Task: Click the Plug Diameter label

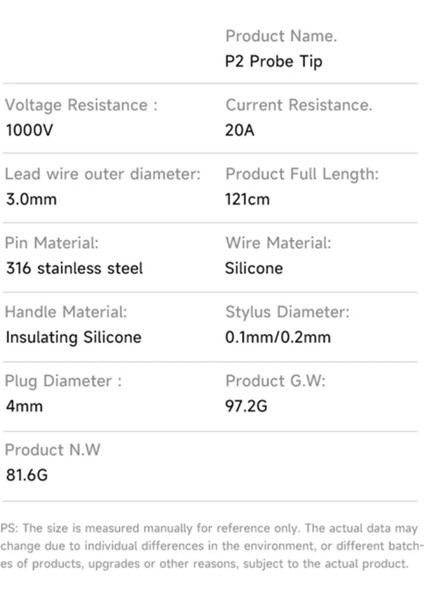Action: pos(63,382)
